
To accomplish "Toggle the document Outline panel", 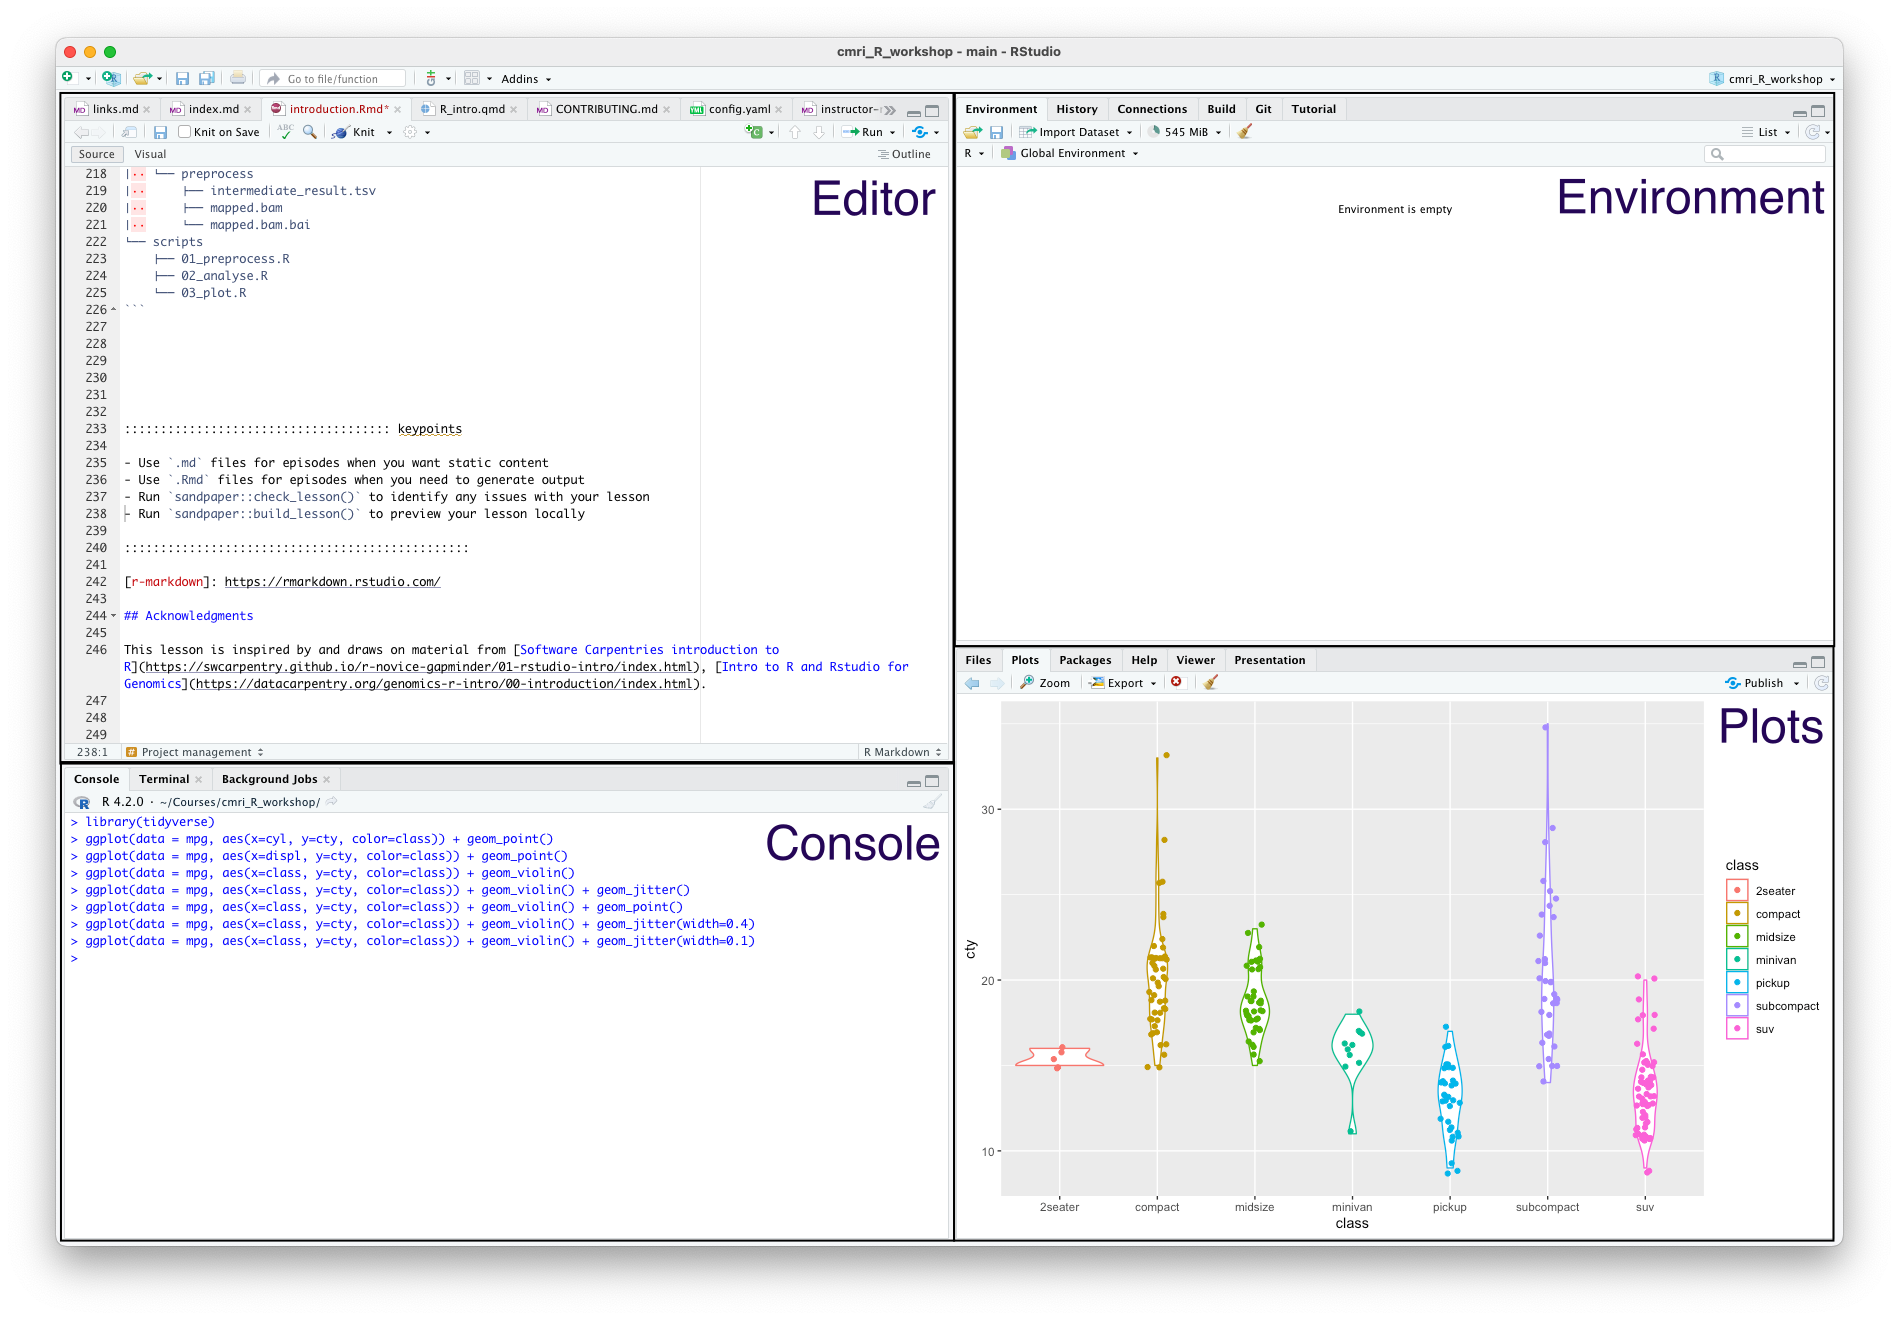I will click(903, 153).
